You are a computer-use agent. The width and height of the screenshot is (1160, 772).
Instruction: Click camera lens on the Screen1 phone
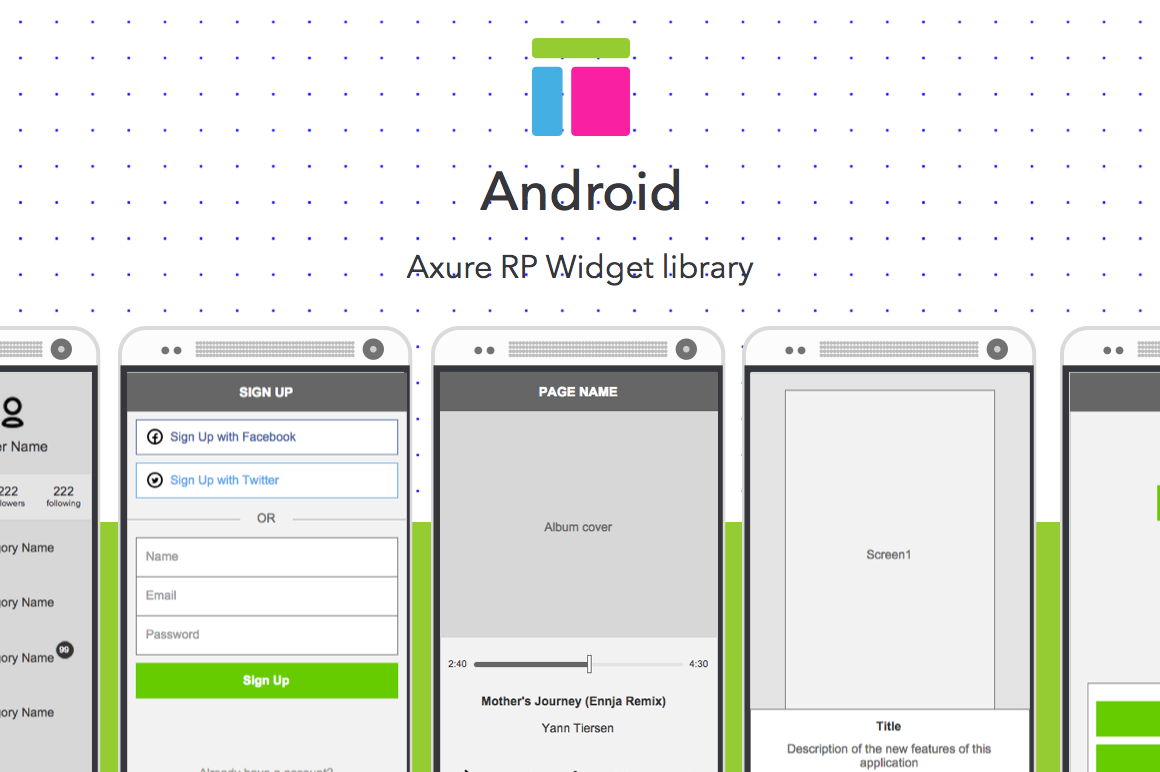pos(997,349)
